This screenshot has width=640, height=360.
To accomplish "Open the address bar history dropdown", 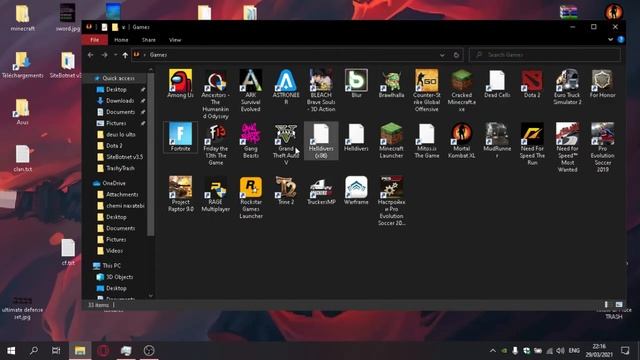I will (442, 55).
